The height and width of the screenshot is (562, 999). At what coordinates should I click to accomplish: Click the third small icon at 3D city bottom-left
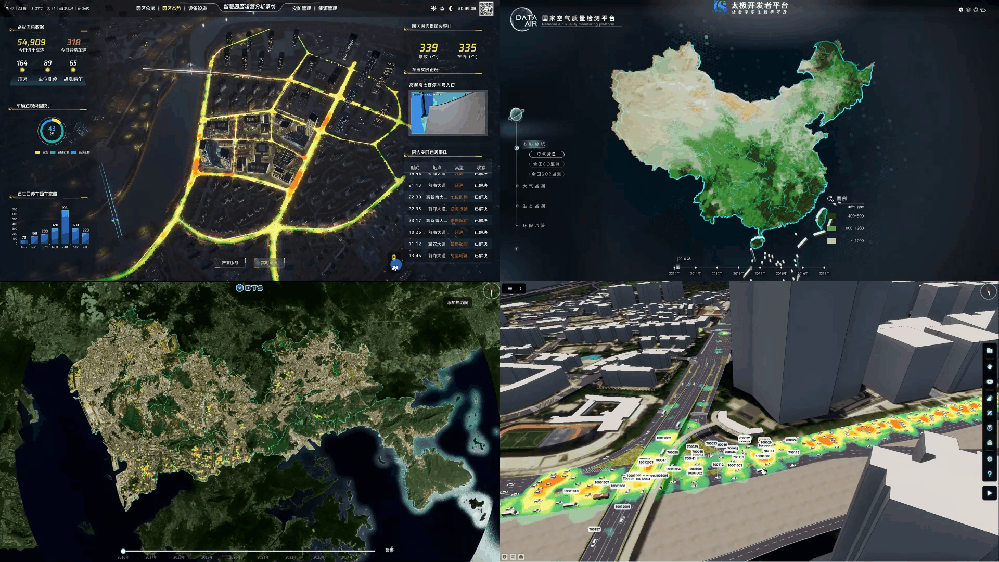521,557
